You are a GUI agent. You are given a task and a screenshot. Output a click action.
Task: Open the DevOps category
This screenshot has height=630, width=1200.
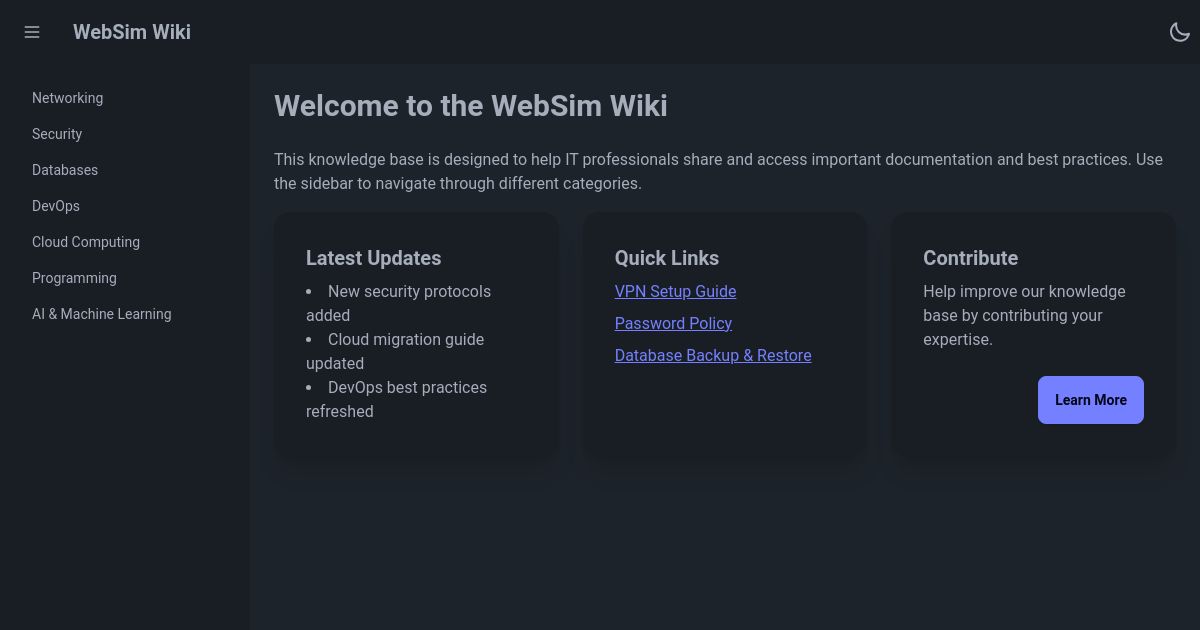point(55,206)
